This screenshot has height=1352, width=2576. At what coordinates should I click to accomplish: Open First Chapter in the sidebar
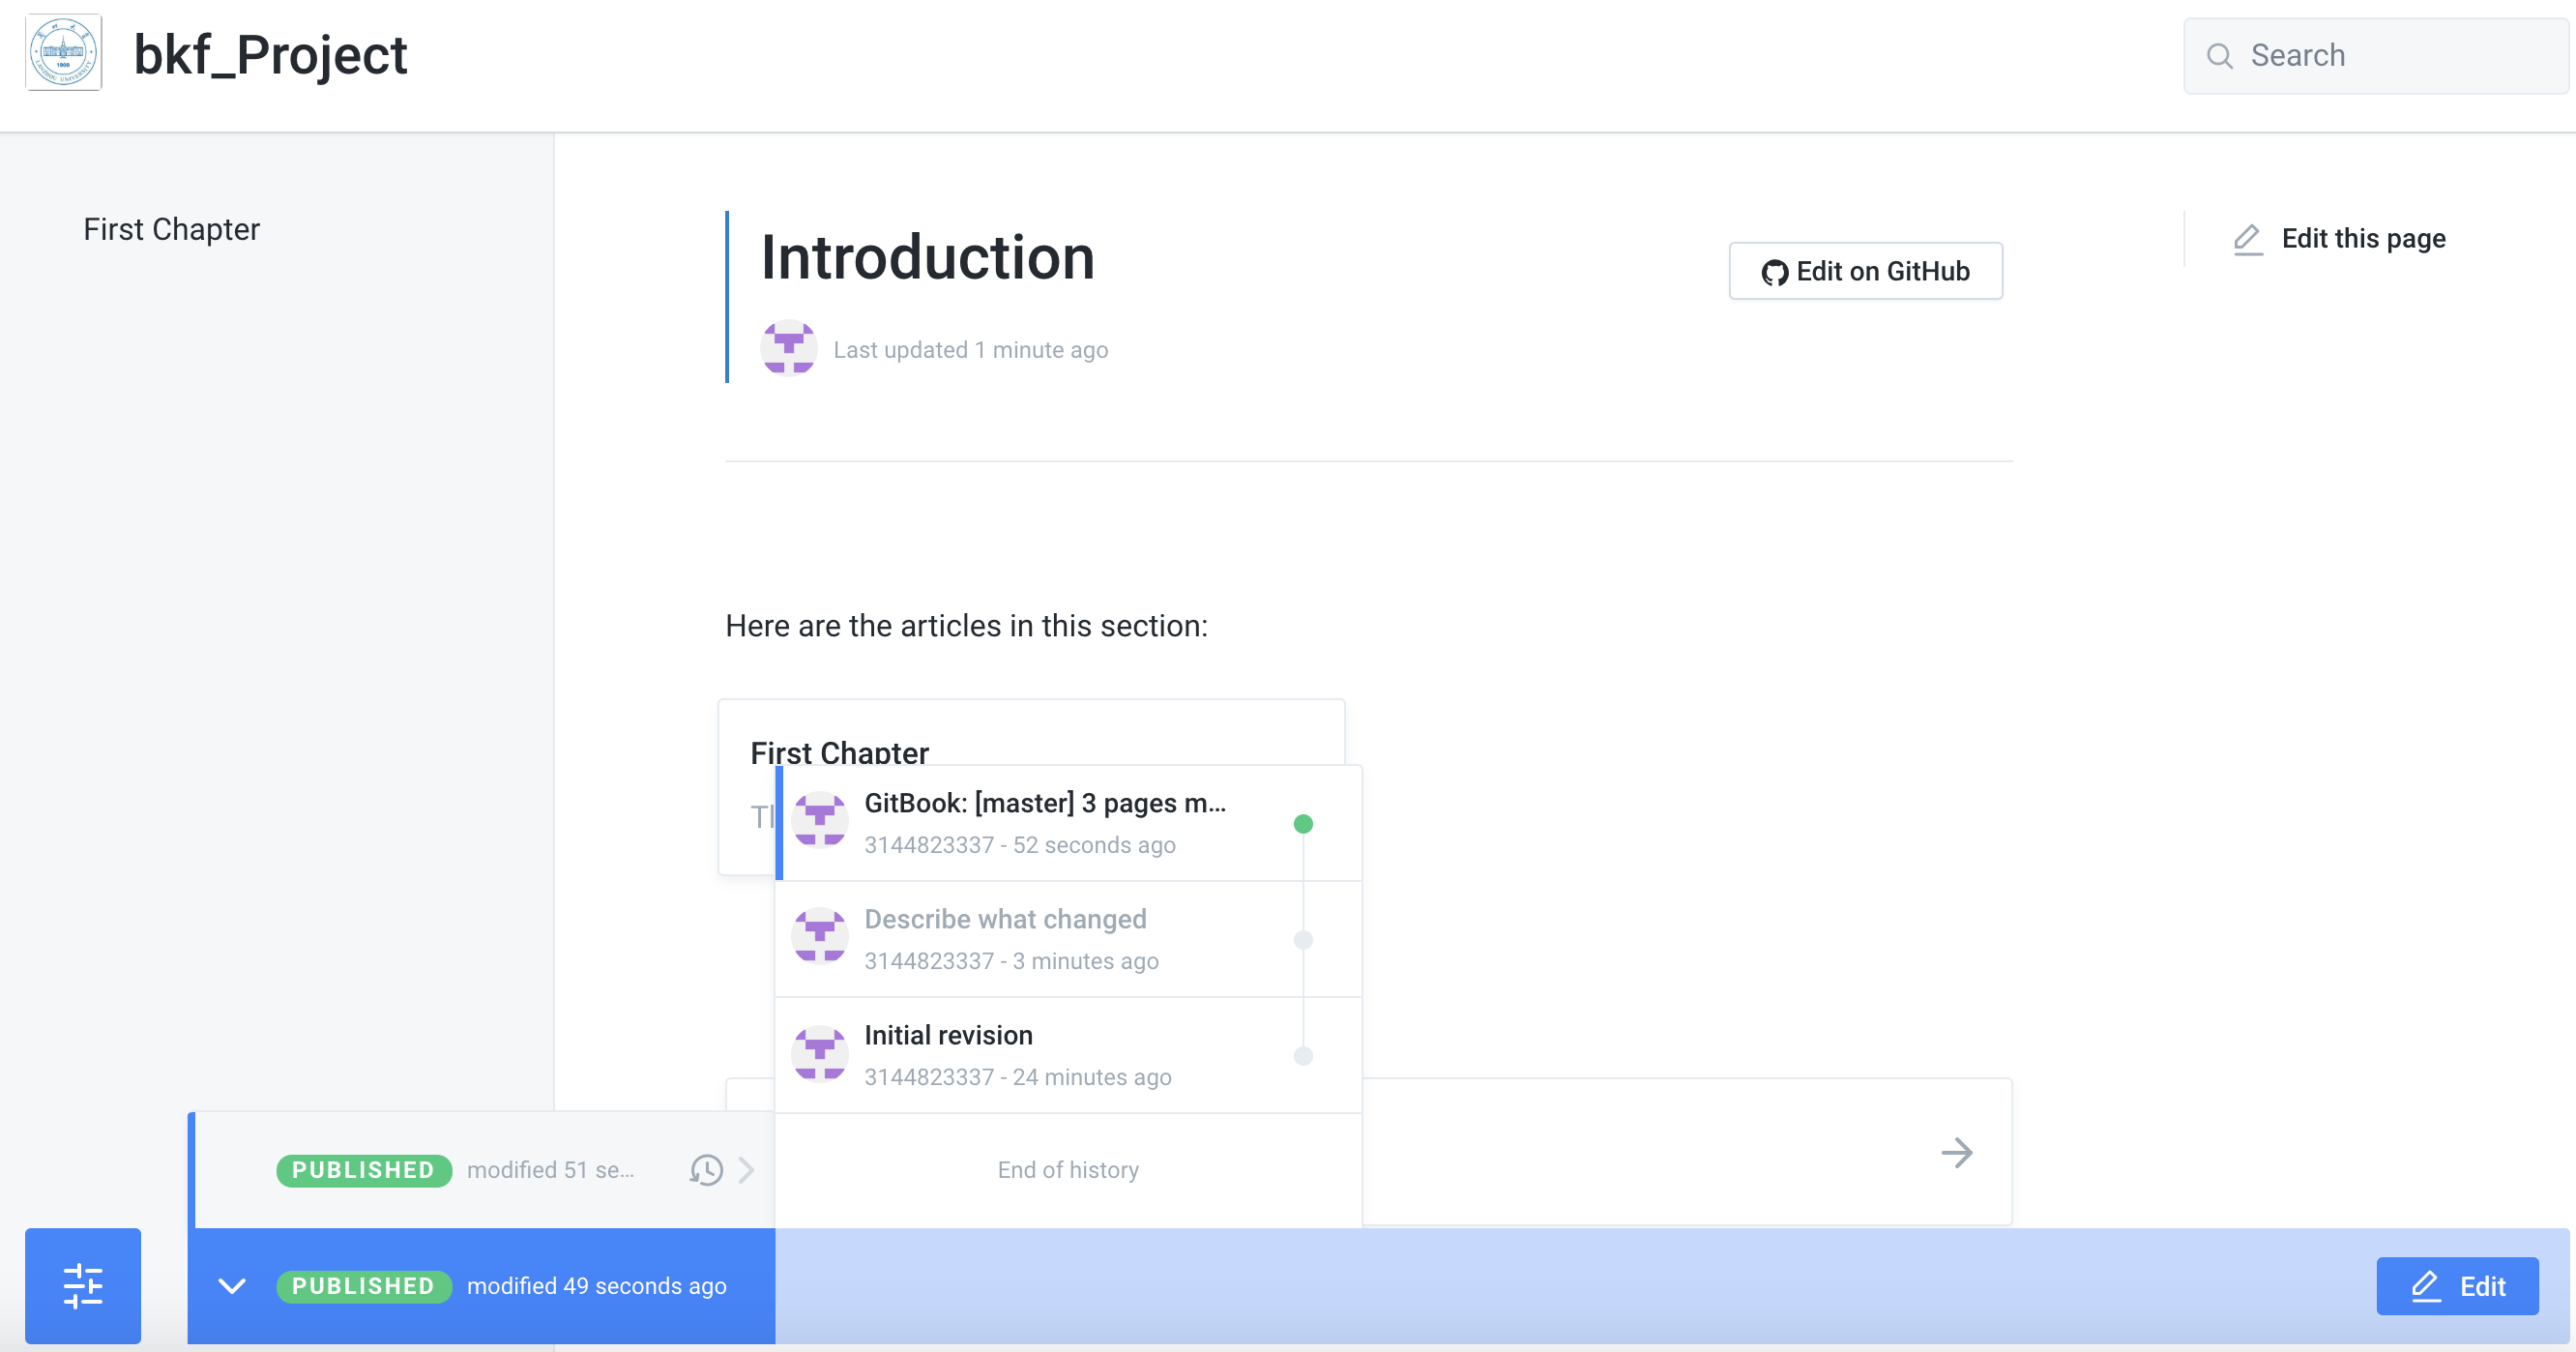(x=171, y=229)
